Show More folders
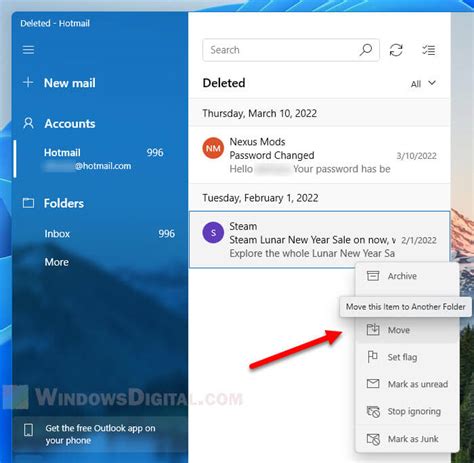474x463 pixels. pos(57,262)
